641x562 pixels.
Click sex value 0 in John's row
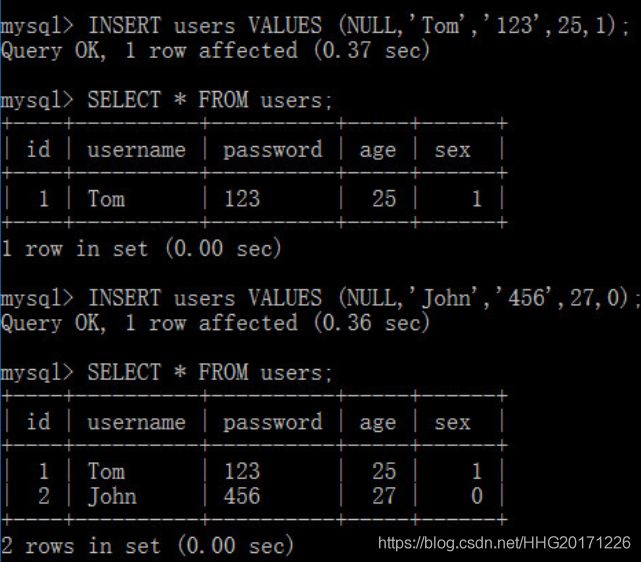[x=477, y=496]
